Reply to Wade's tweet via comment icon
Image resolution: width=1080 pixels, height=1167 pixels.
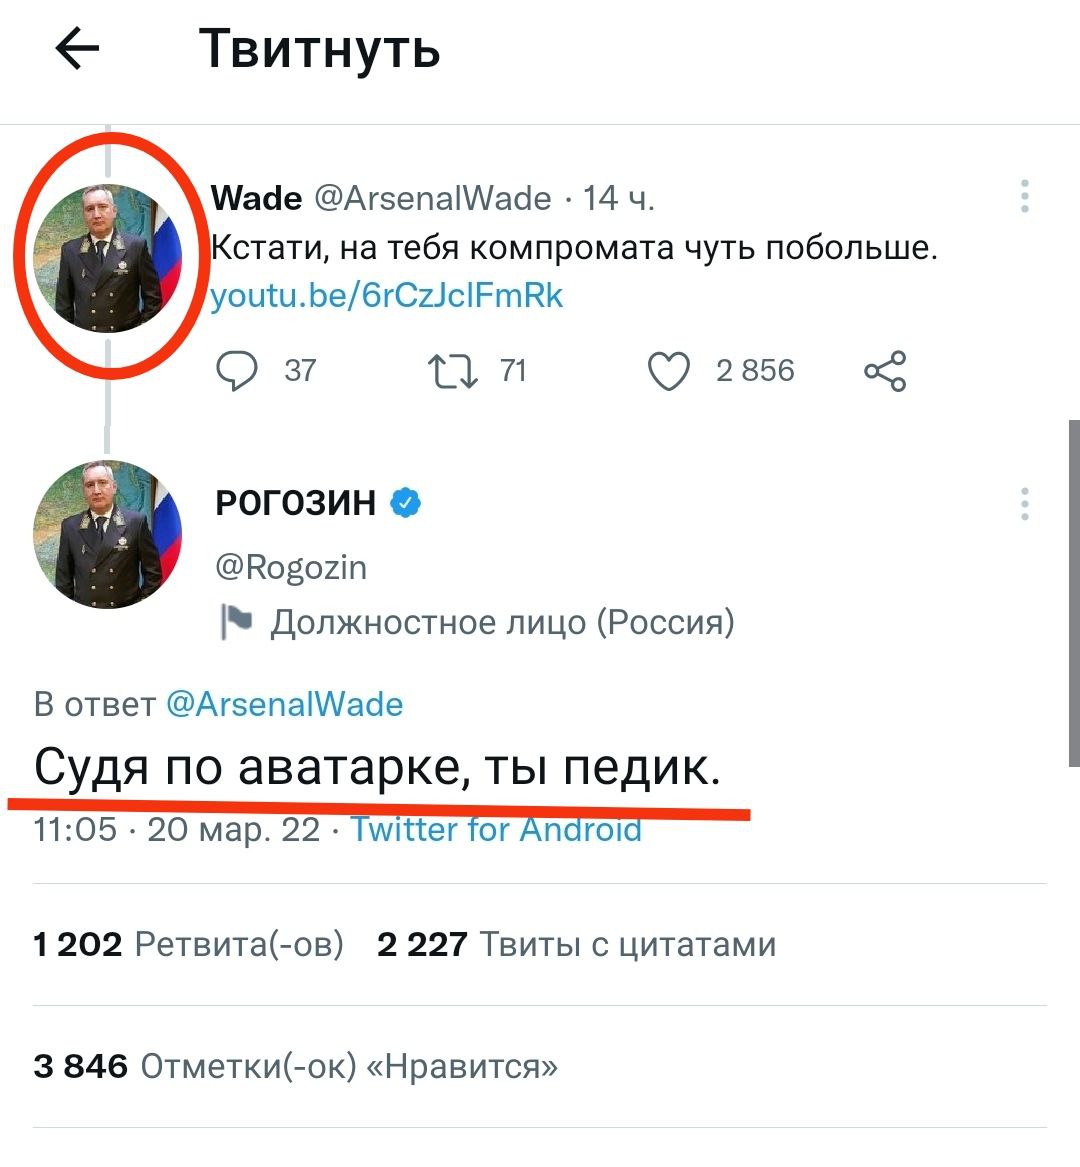coord(237,371)
